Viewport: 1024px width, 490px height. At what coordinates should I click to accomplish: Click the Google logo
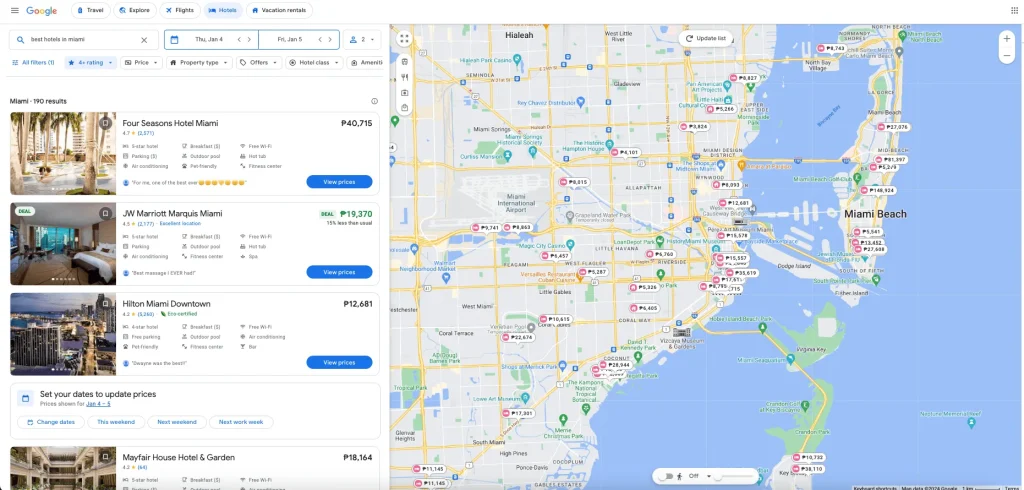click(x=42, y=10)
